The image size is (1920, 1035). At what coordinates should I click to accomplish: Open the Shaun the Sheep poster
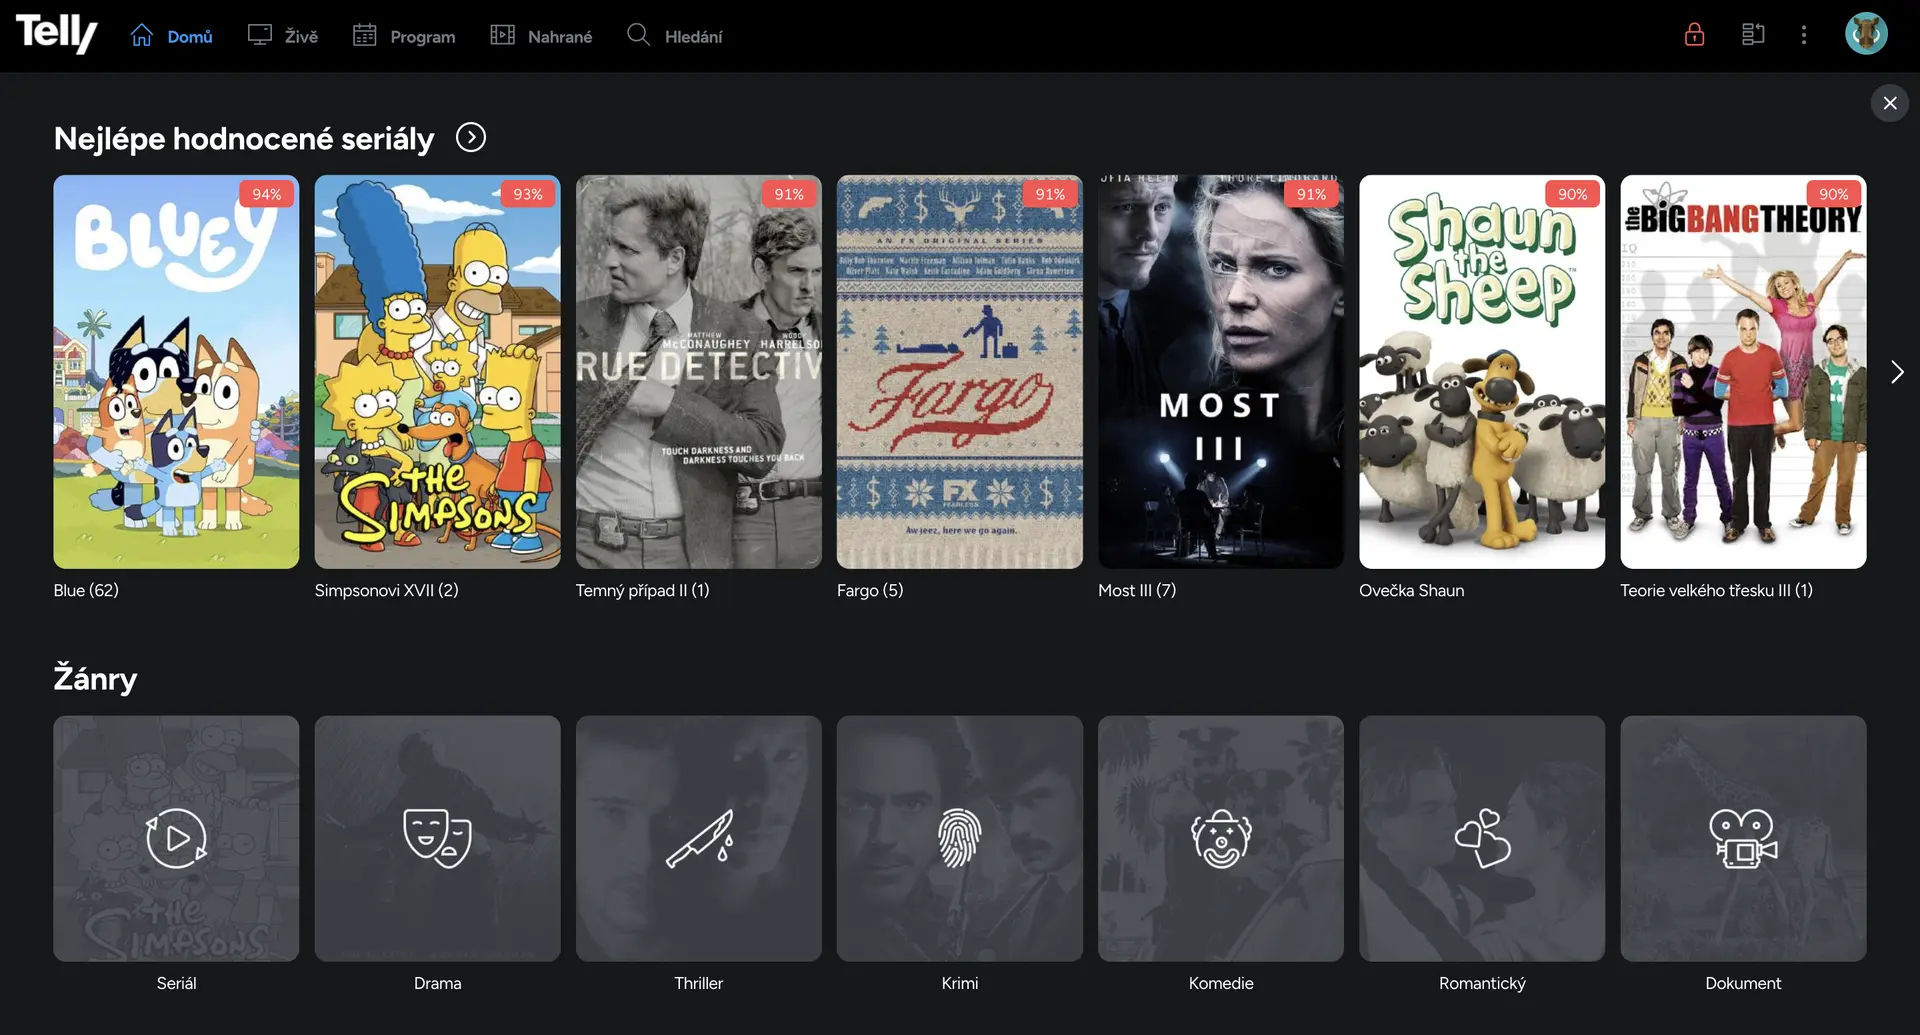click(x=1482, y=372)
